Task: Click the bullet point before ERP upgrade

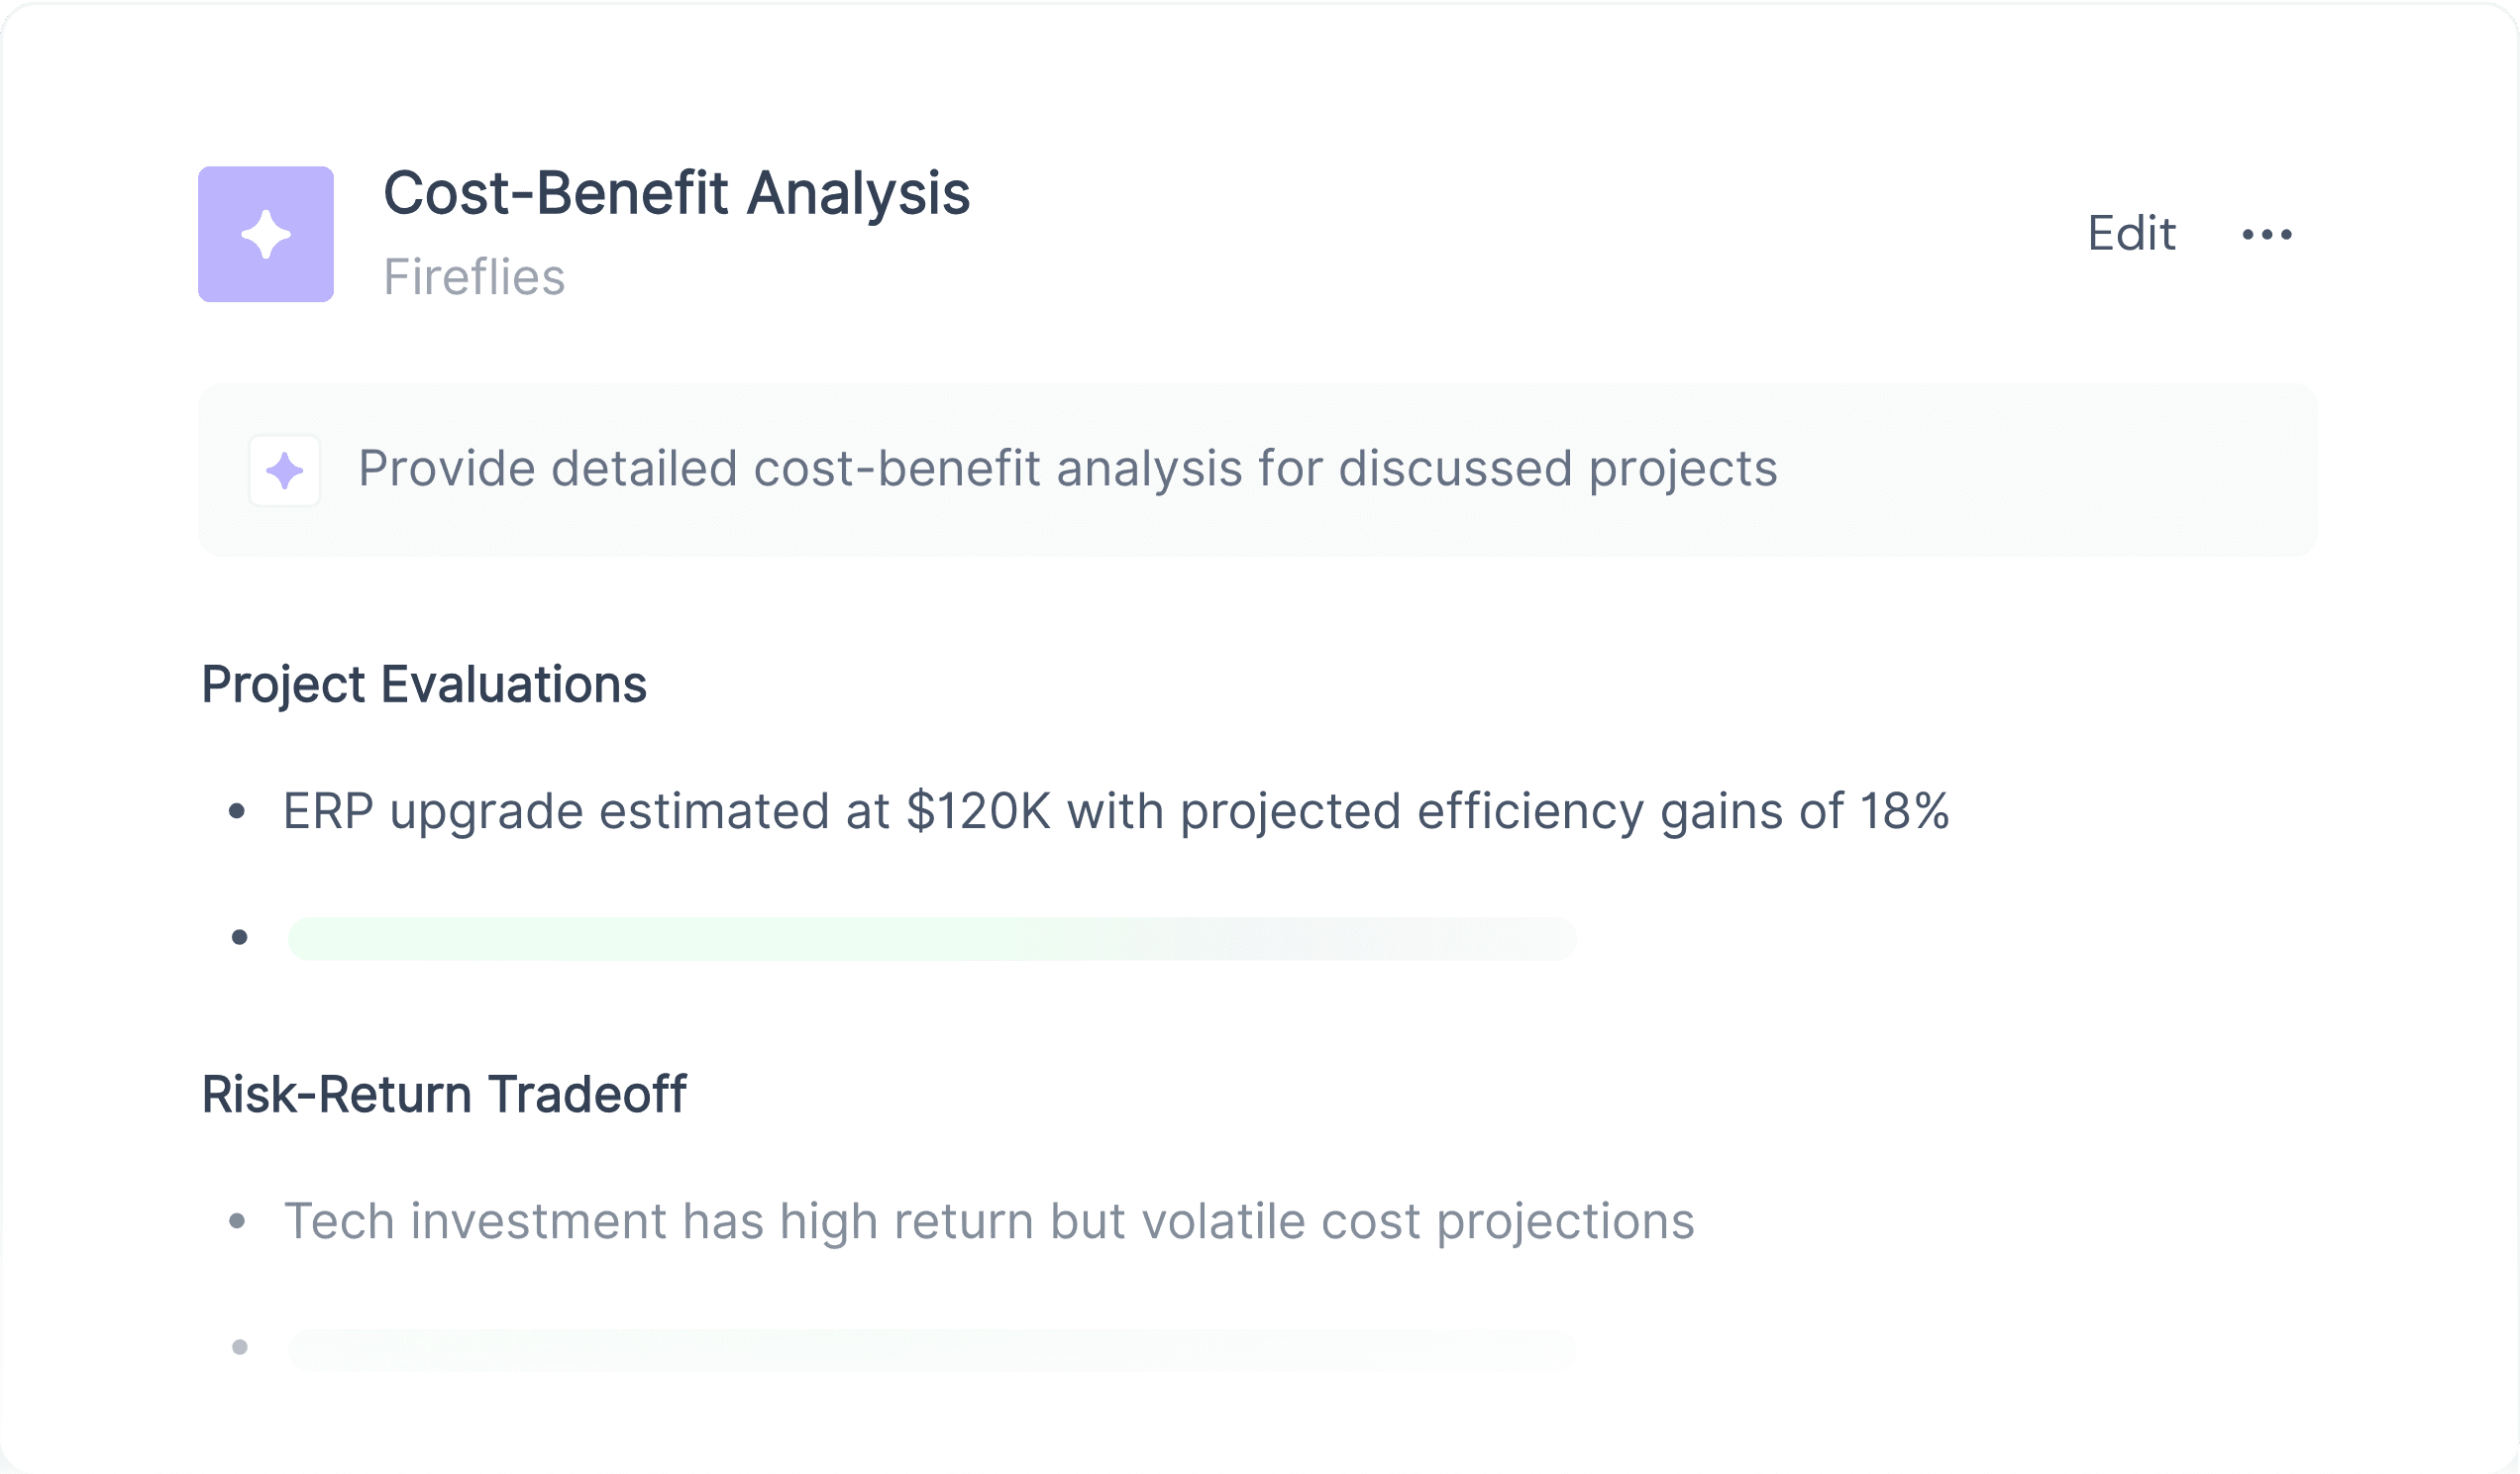Action: click(237, 811)
